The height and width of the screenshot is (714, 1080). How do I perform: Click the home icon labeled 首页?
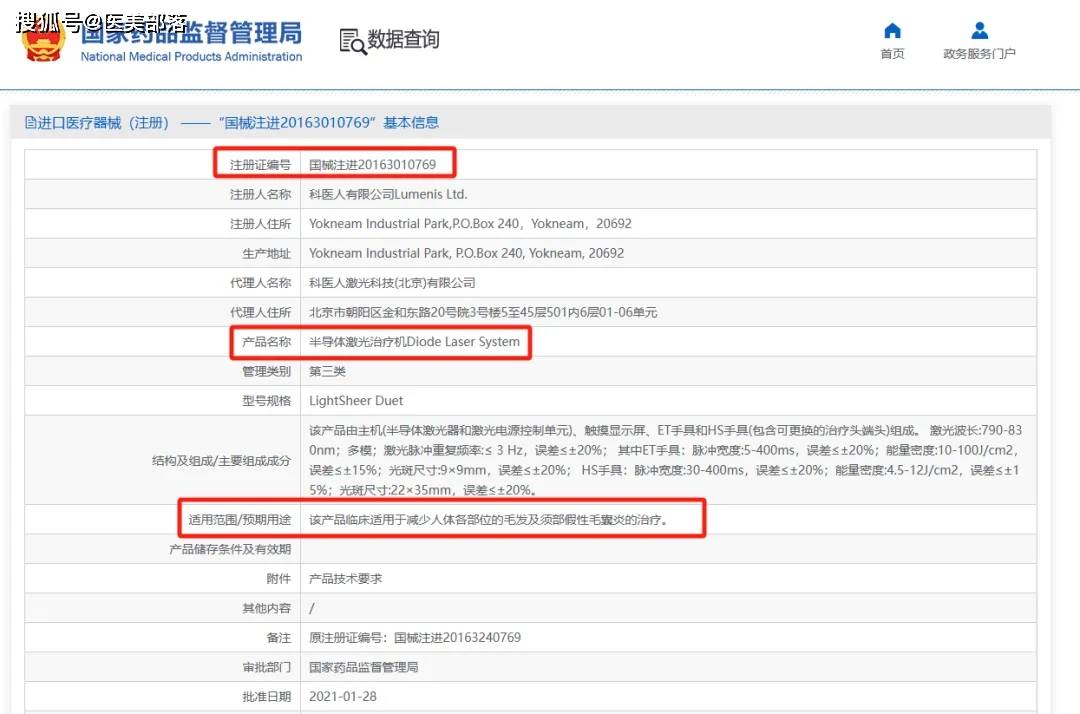(892, 31)
